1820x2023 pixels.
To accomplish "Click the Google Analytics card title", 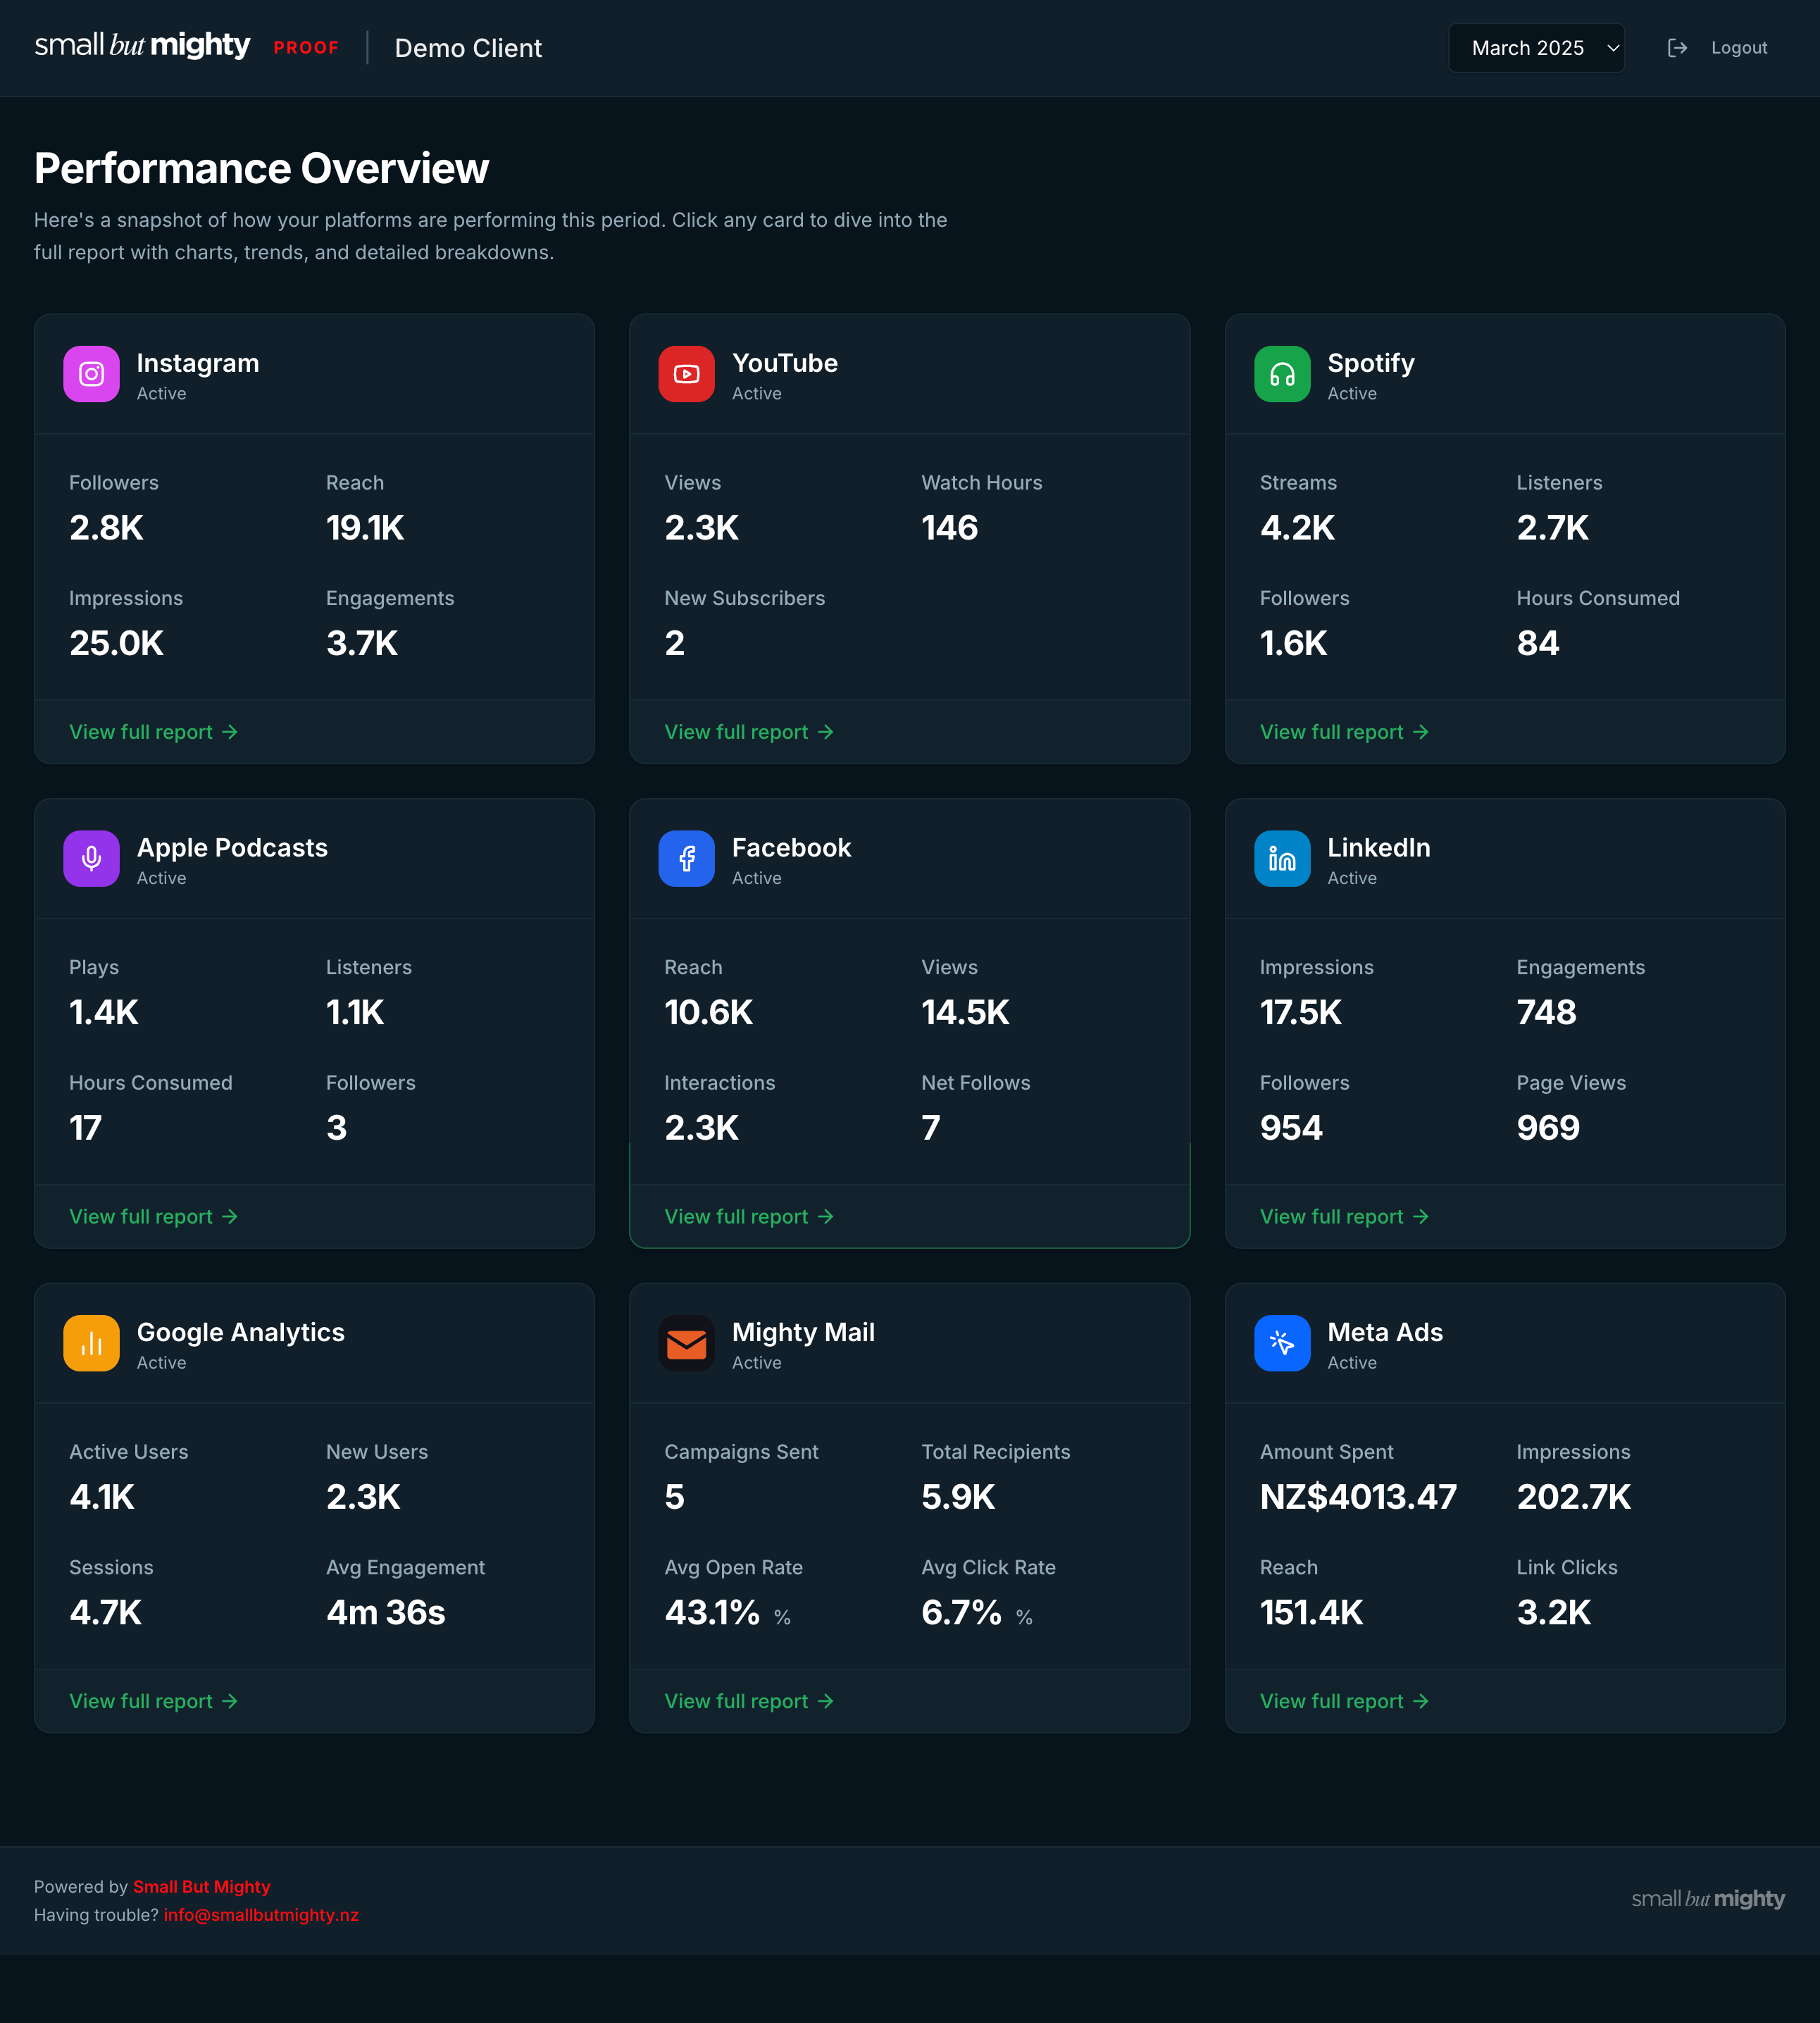I will [x=240, y=1333].
